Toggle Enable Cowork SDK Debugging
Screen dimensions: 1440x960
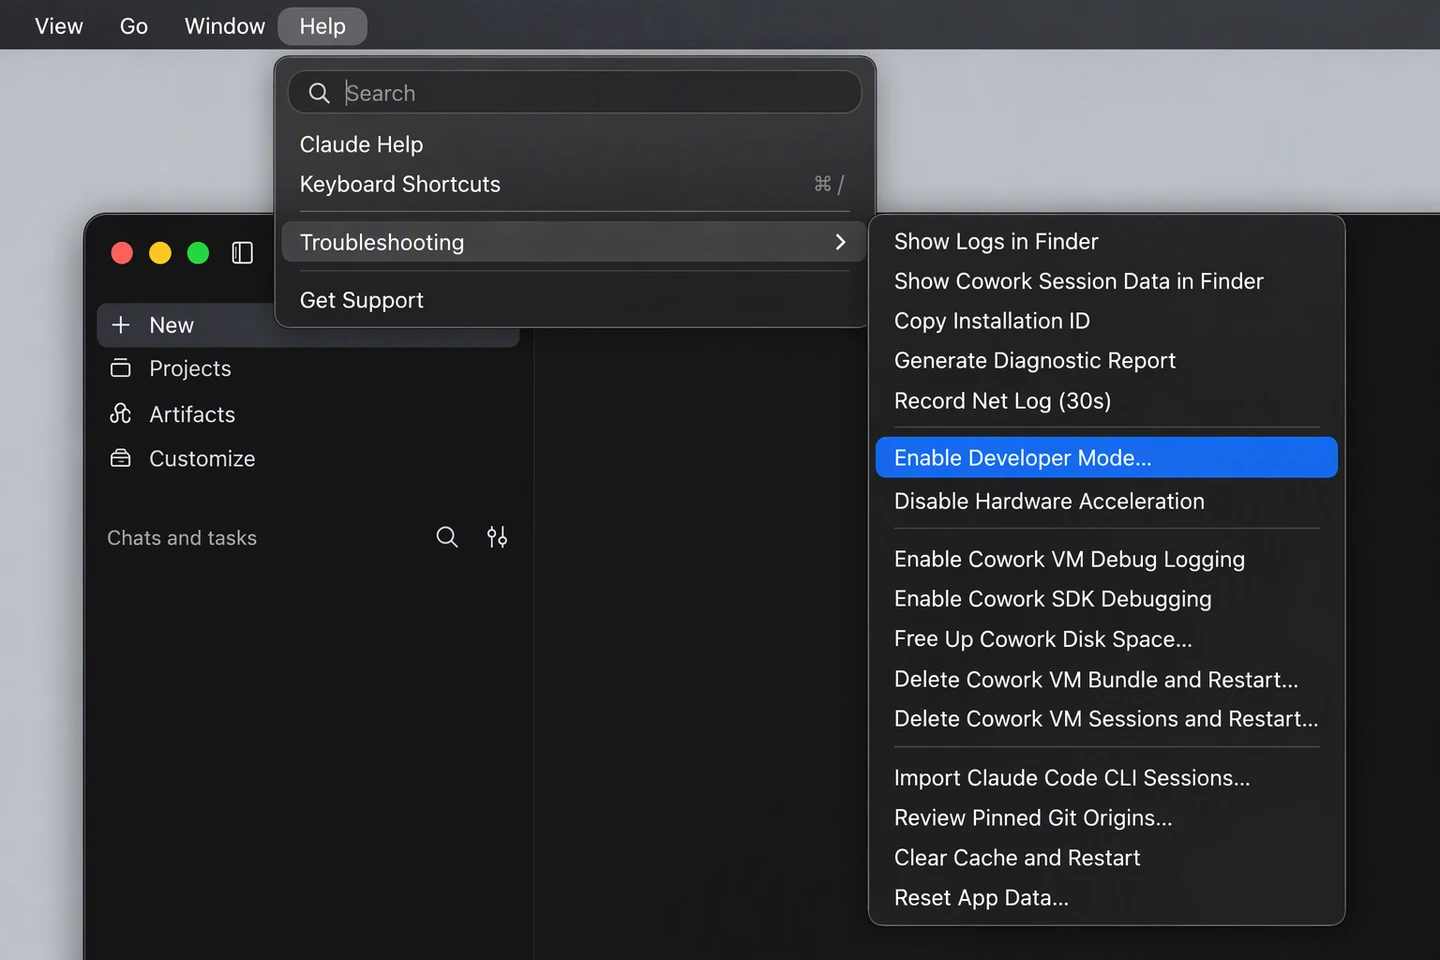point(1106,599)
